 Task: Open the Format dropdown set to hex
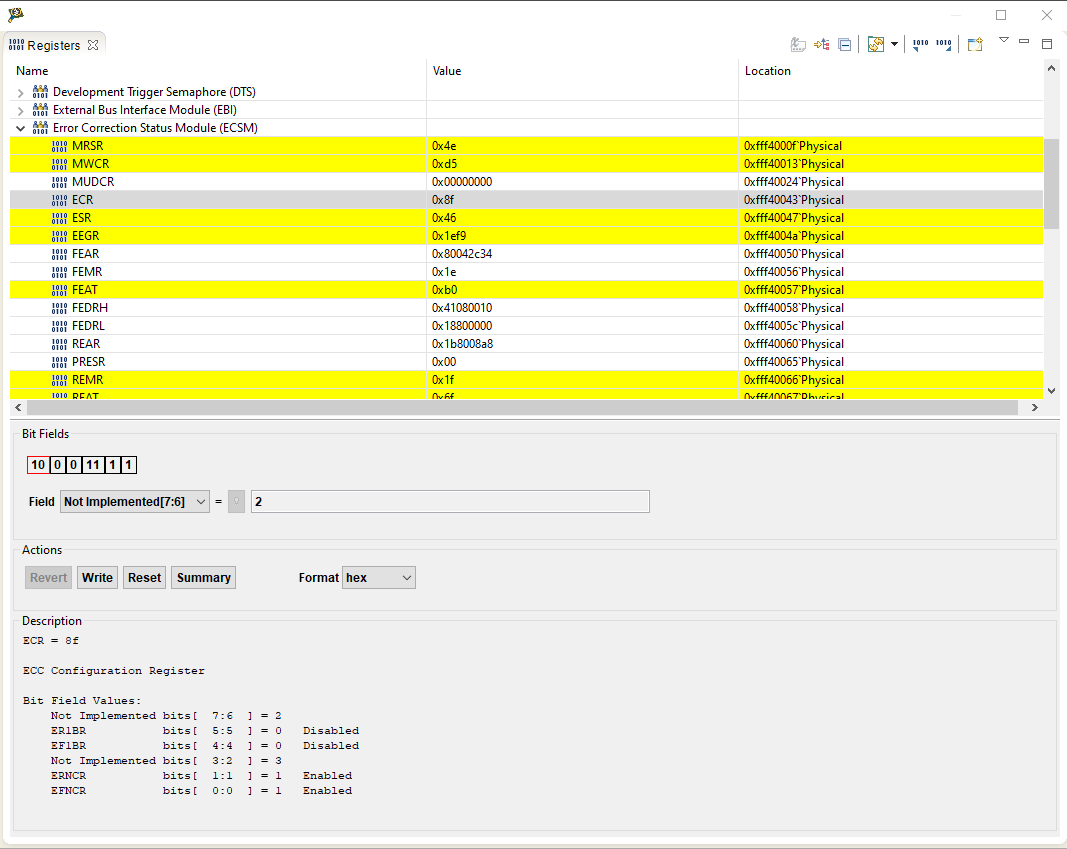378,577
